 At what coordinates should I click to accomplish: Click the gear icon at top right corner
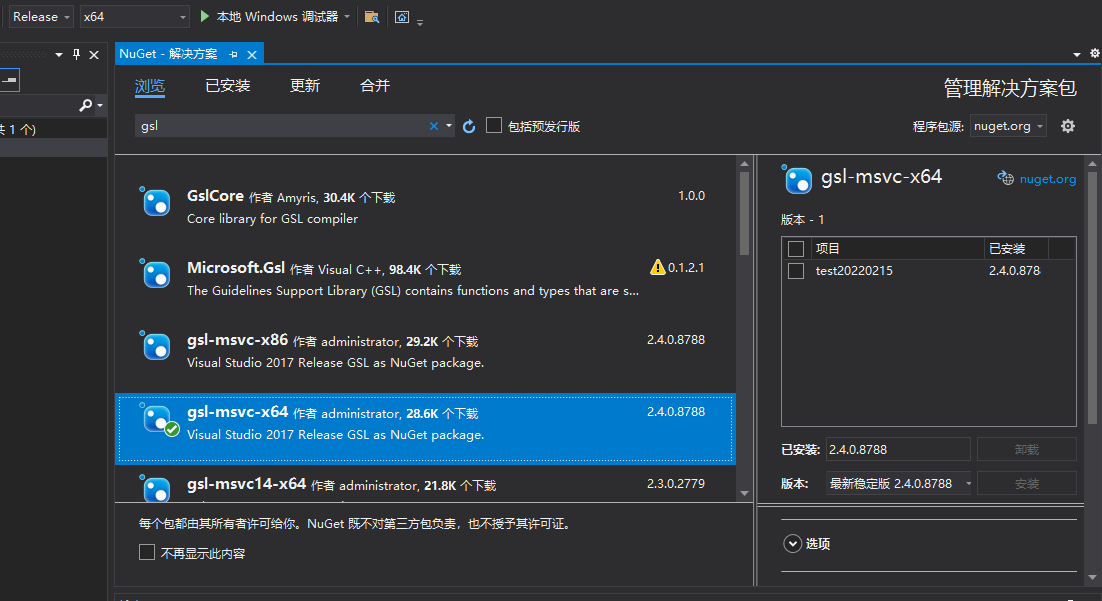pyautogui.click(x=1095, y=53)
